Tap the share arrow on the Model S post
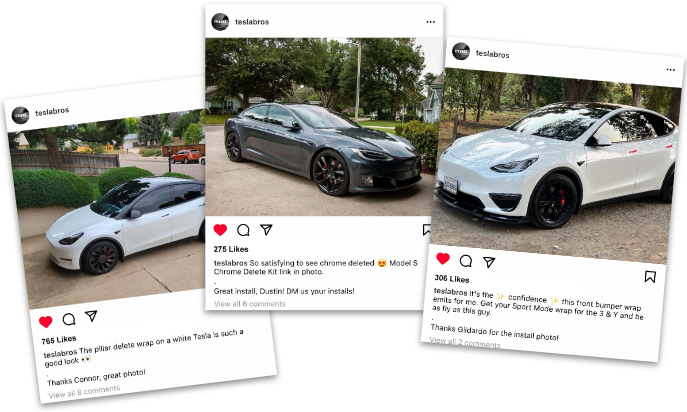 pos(266,229)
